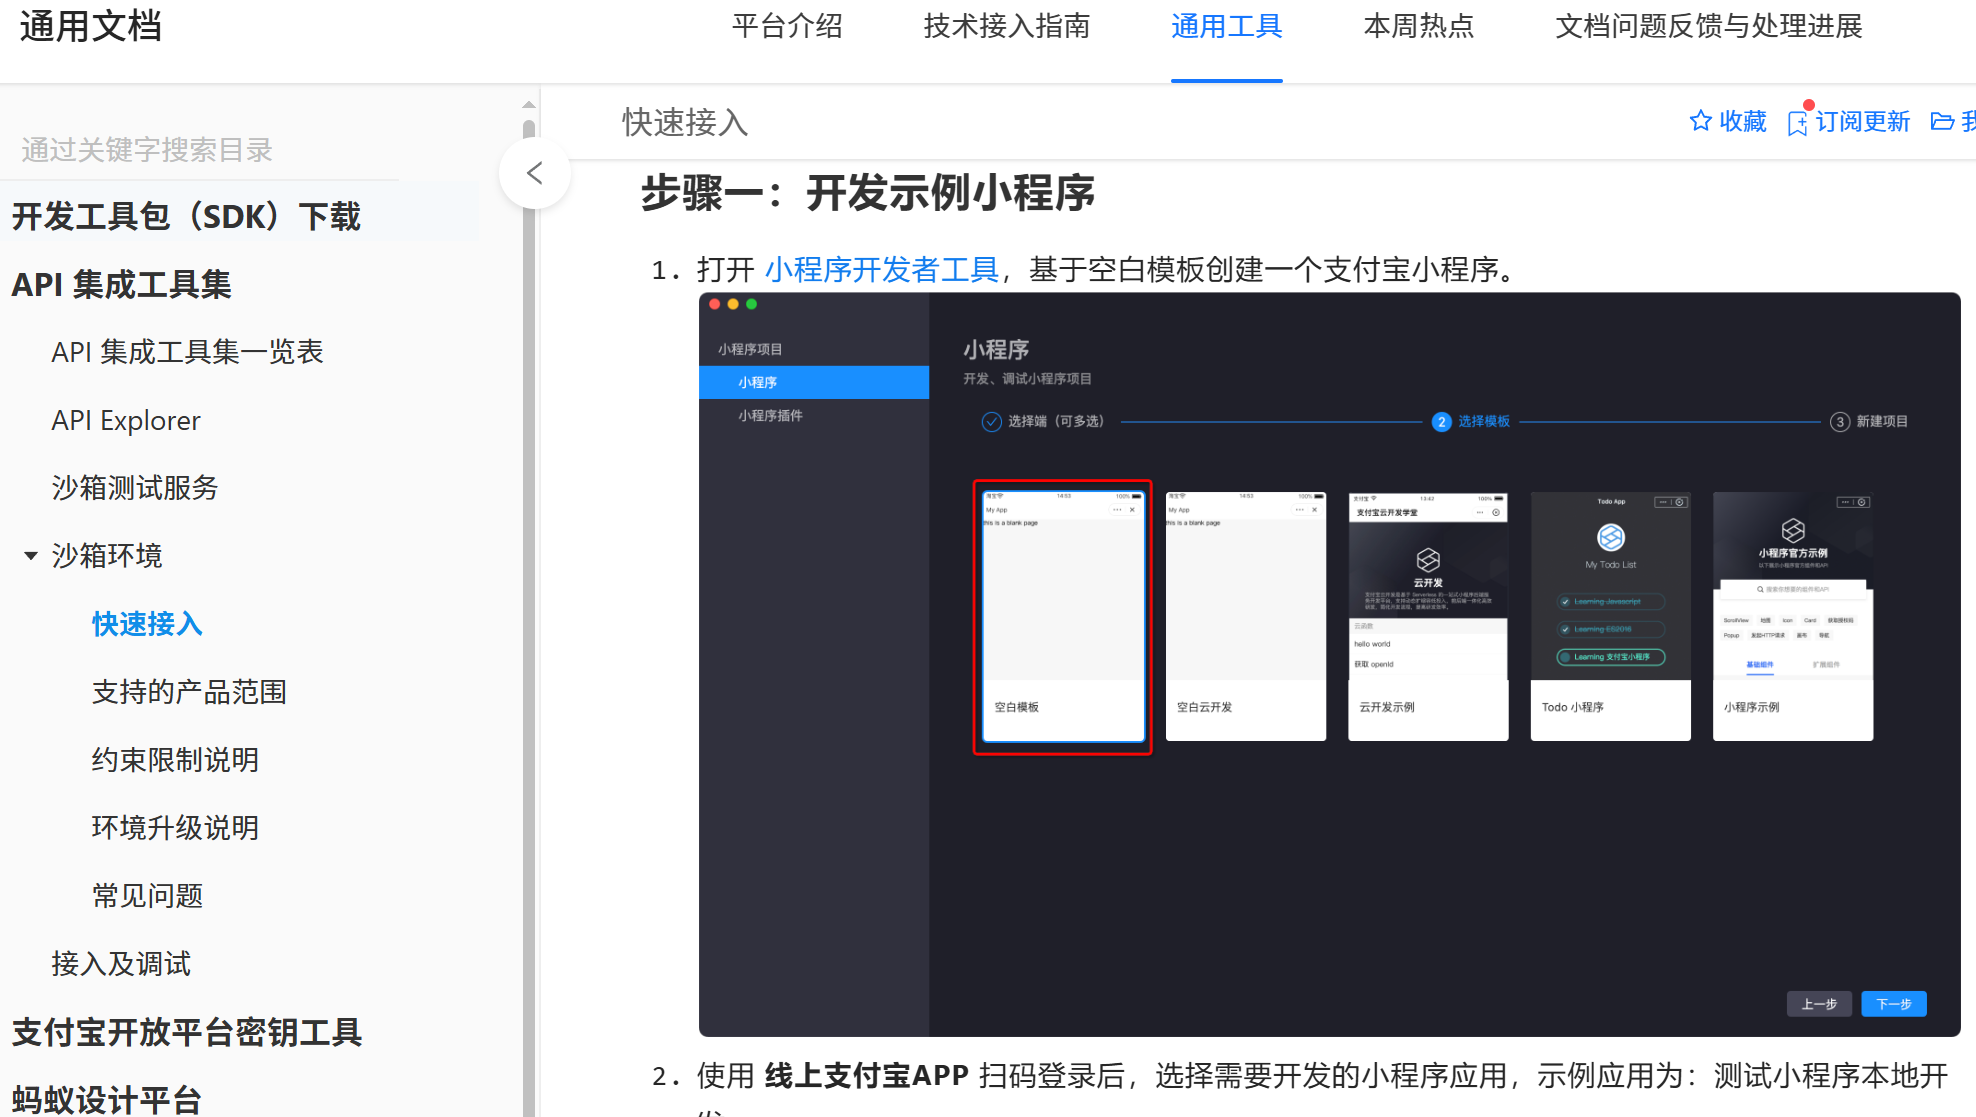
Task: Collapse sidebar with the left chevron button
Action: point(535,173)
